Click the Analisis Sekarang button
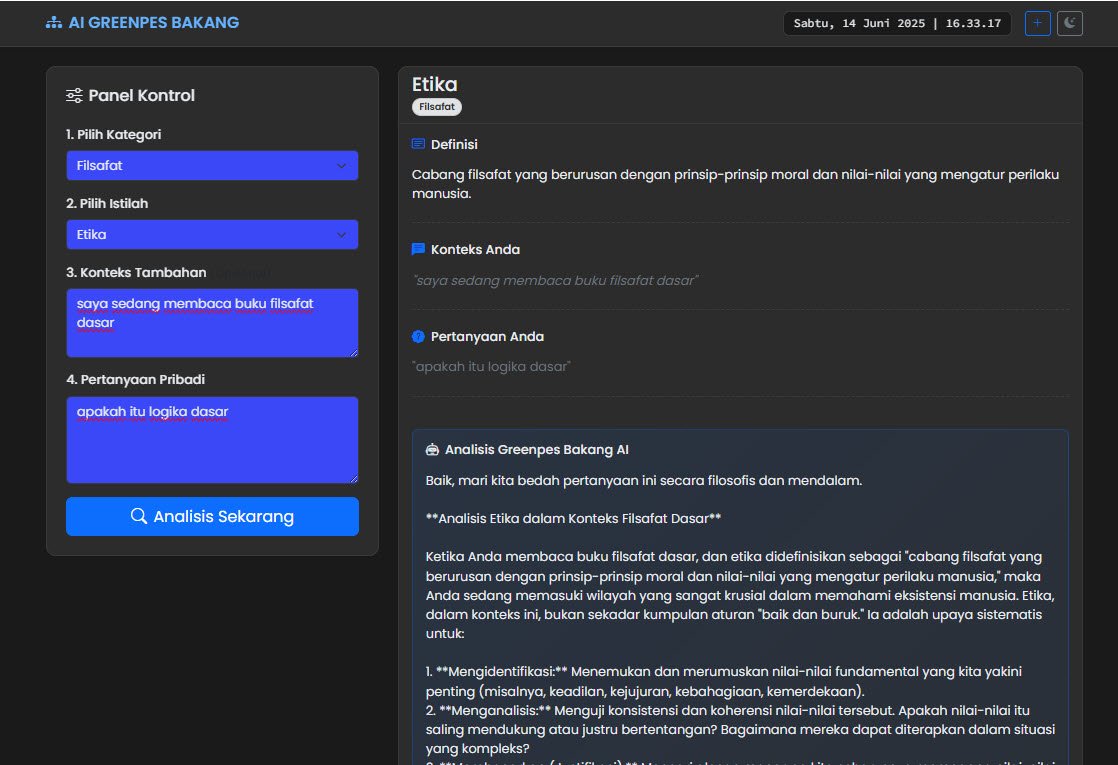This screenshot has width=1118, height=765. pyautogui.click(x=212, y=516)
